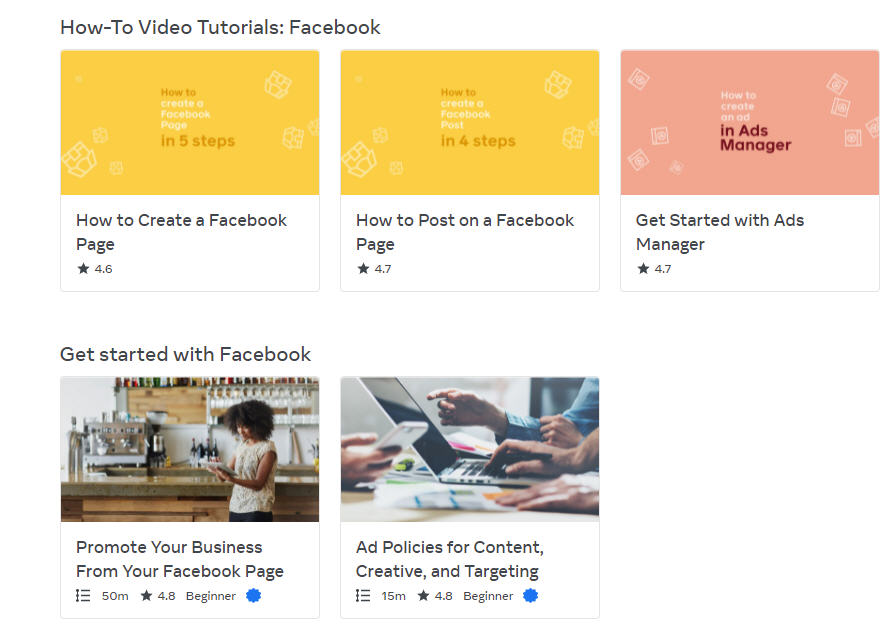Viewport: 895px width, 641px height.
Task: Click the Beginner label on Ad Policies card
Action: pos(488,596)
